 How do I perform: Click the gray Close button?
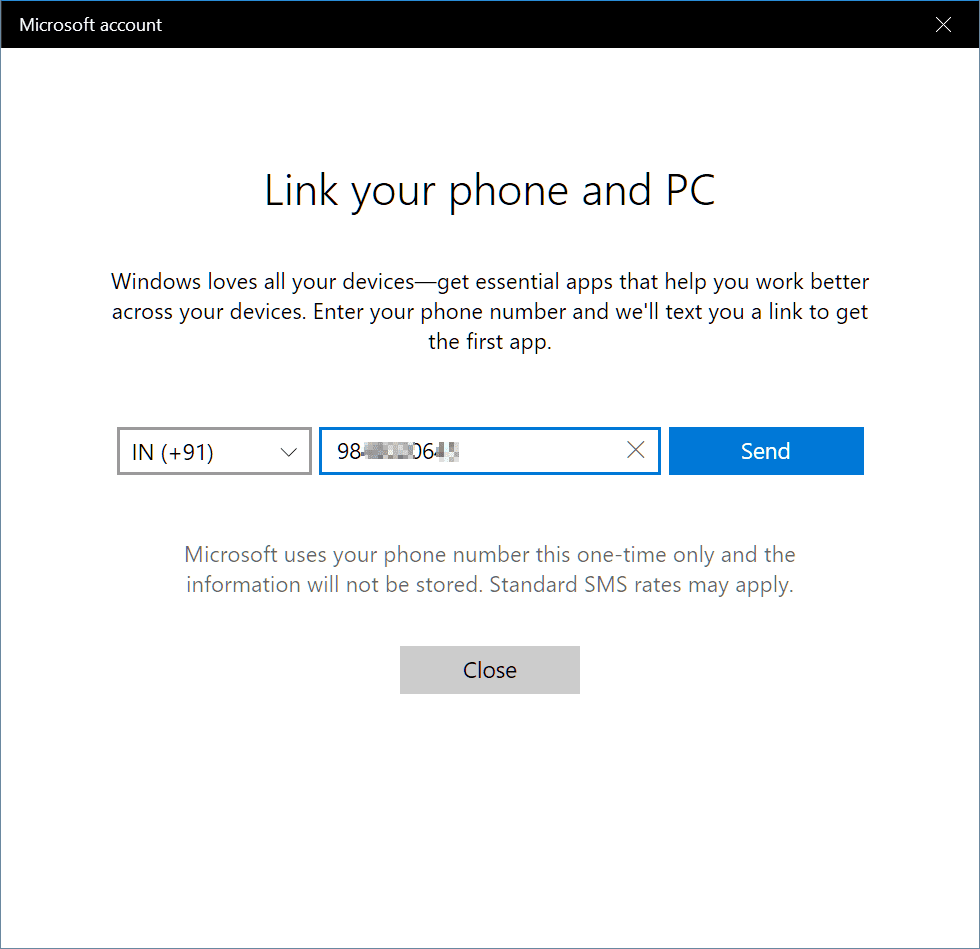pos(489,670)
